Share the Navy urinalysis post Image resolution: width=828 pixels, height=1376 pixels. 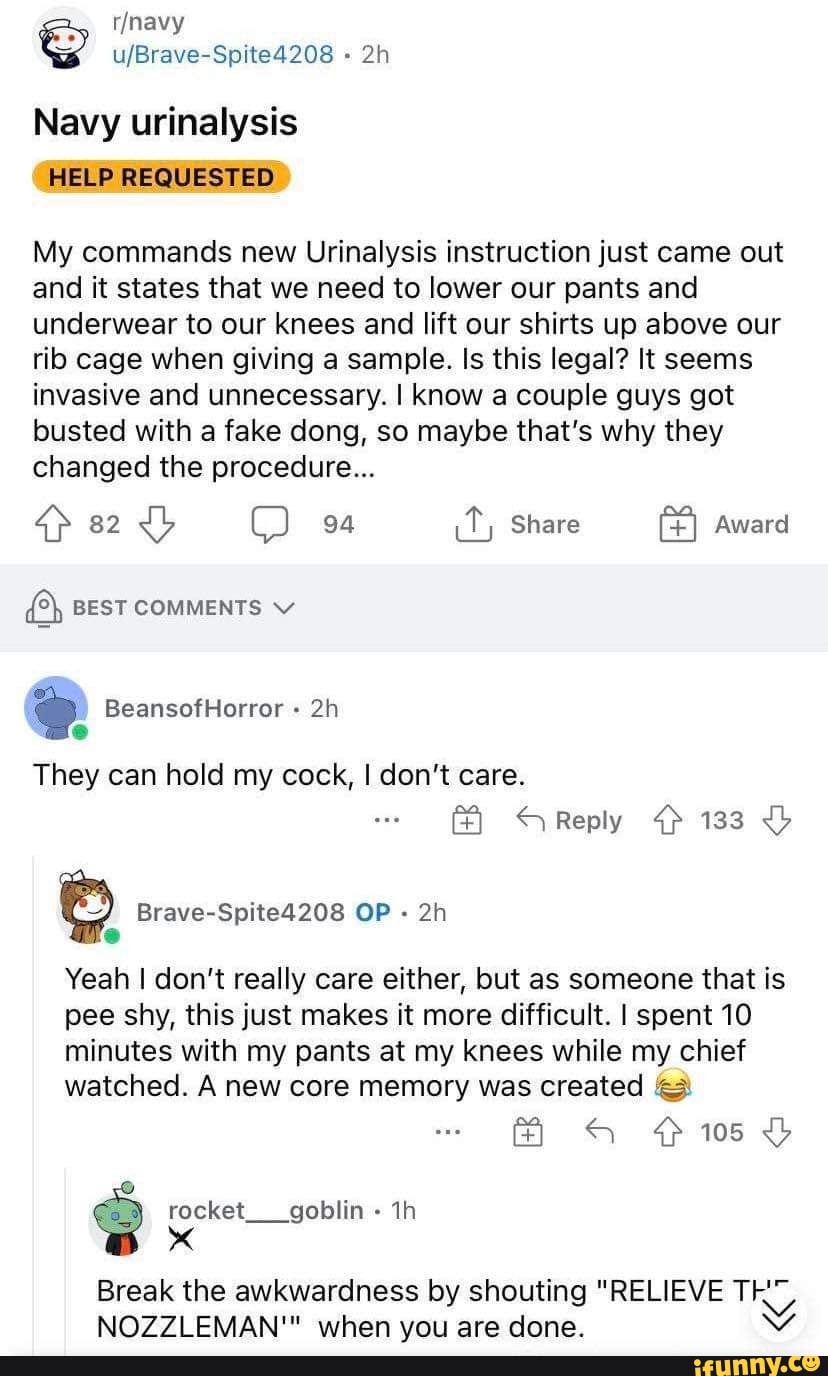click(519, 524)
